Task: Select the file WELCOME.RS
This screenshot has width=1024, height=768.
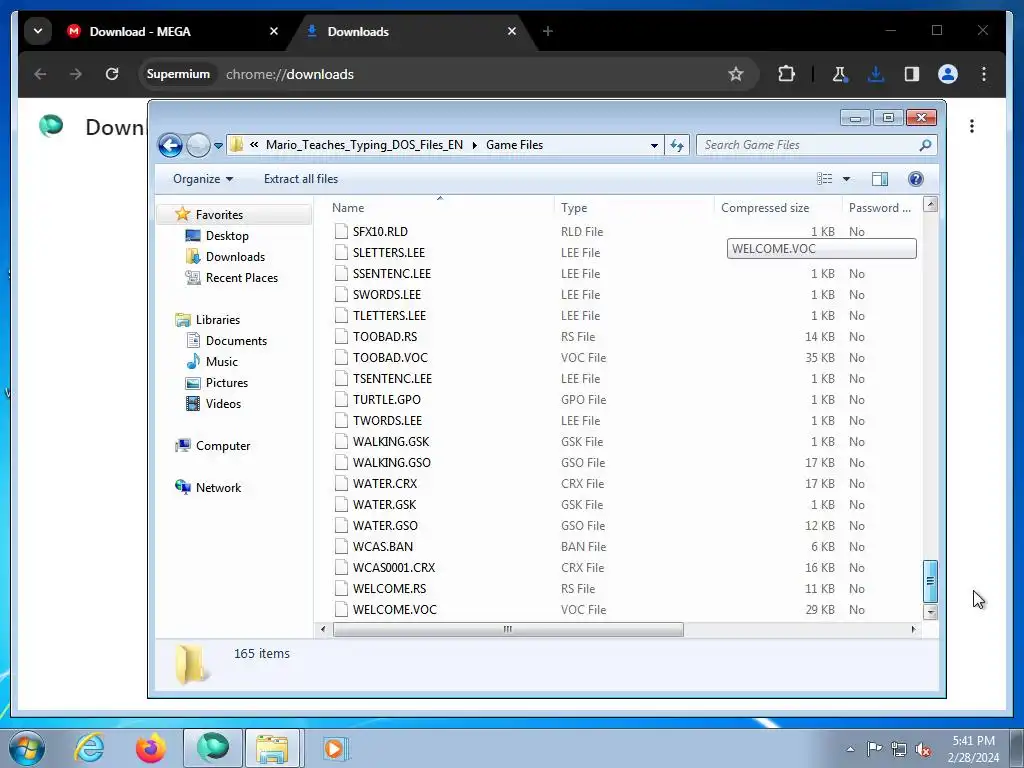Action: pos(389,588)
